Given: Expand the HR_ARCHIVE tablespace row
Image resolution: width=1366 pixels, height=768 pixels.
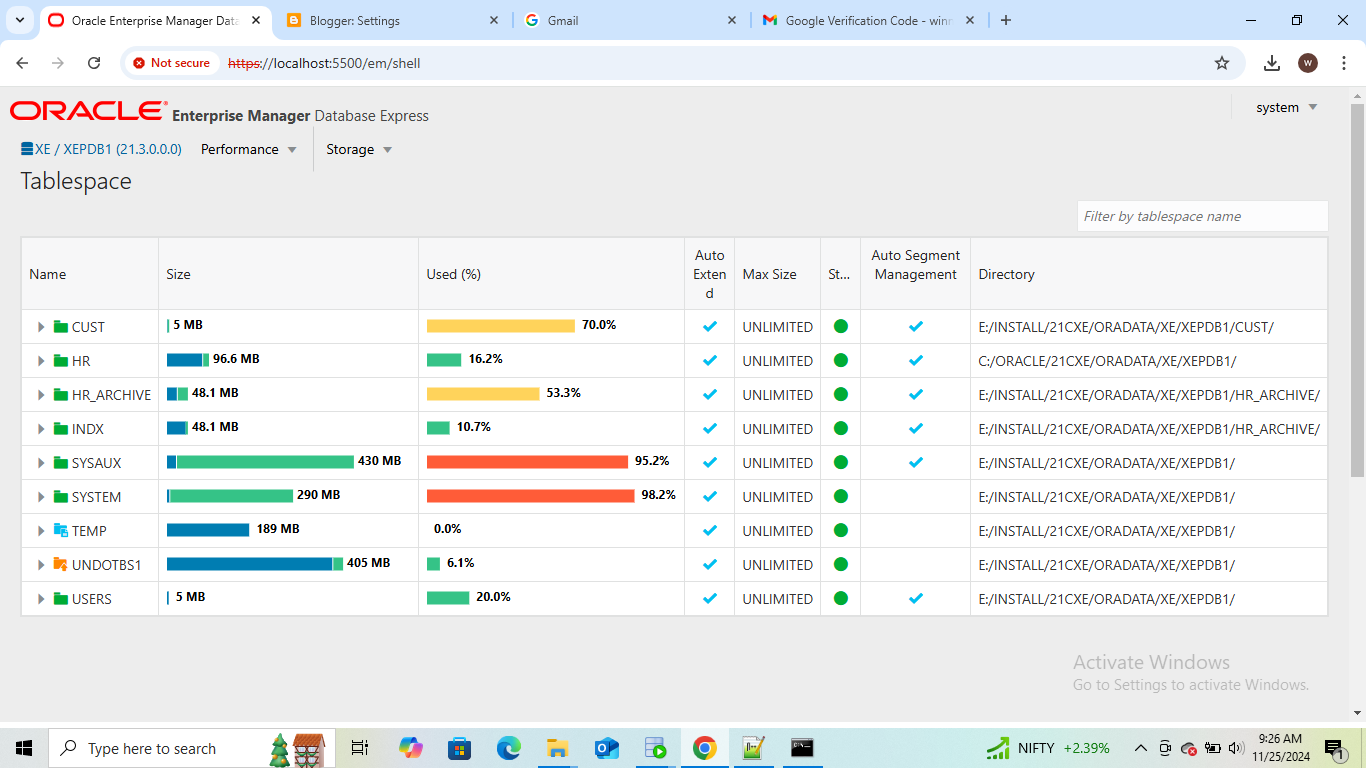Looking at the screenshot, I should pos(41,395).
